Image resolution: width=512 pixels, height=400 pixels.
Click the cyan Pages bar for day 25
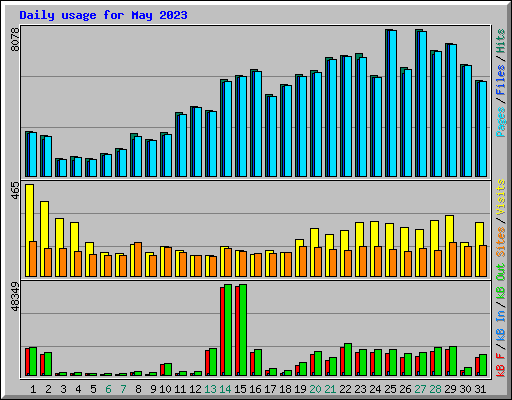(393, 103)
